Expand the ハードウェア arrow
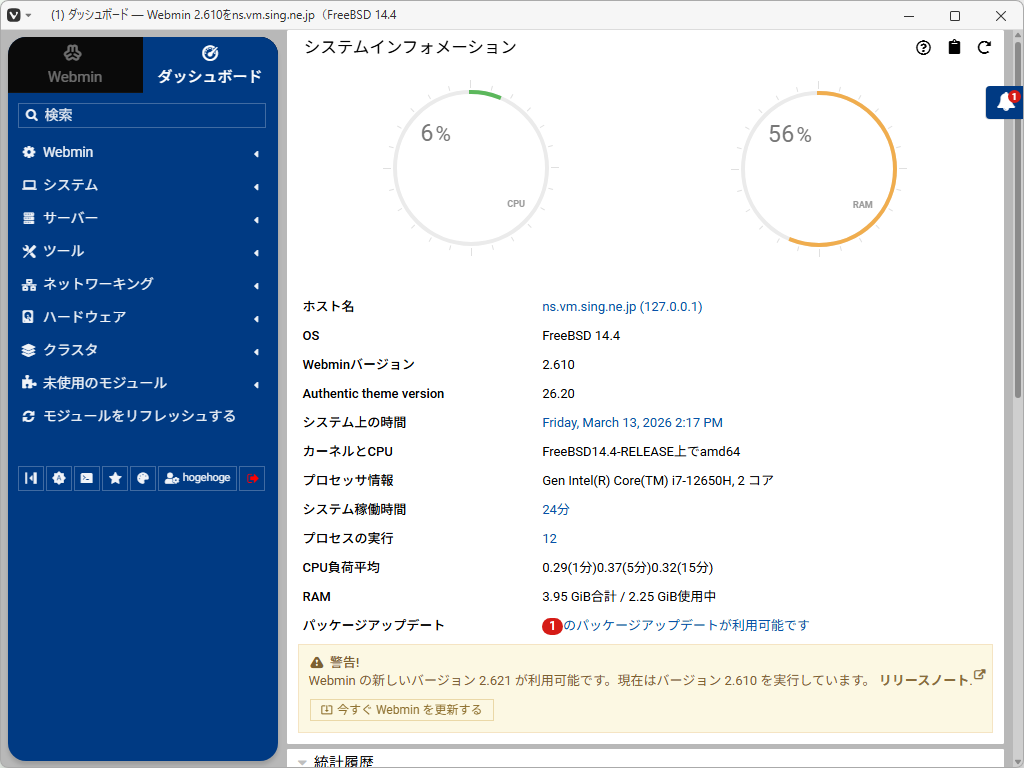 pyautogui.click(x=257, y=319)
